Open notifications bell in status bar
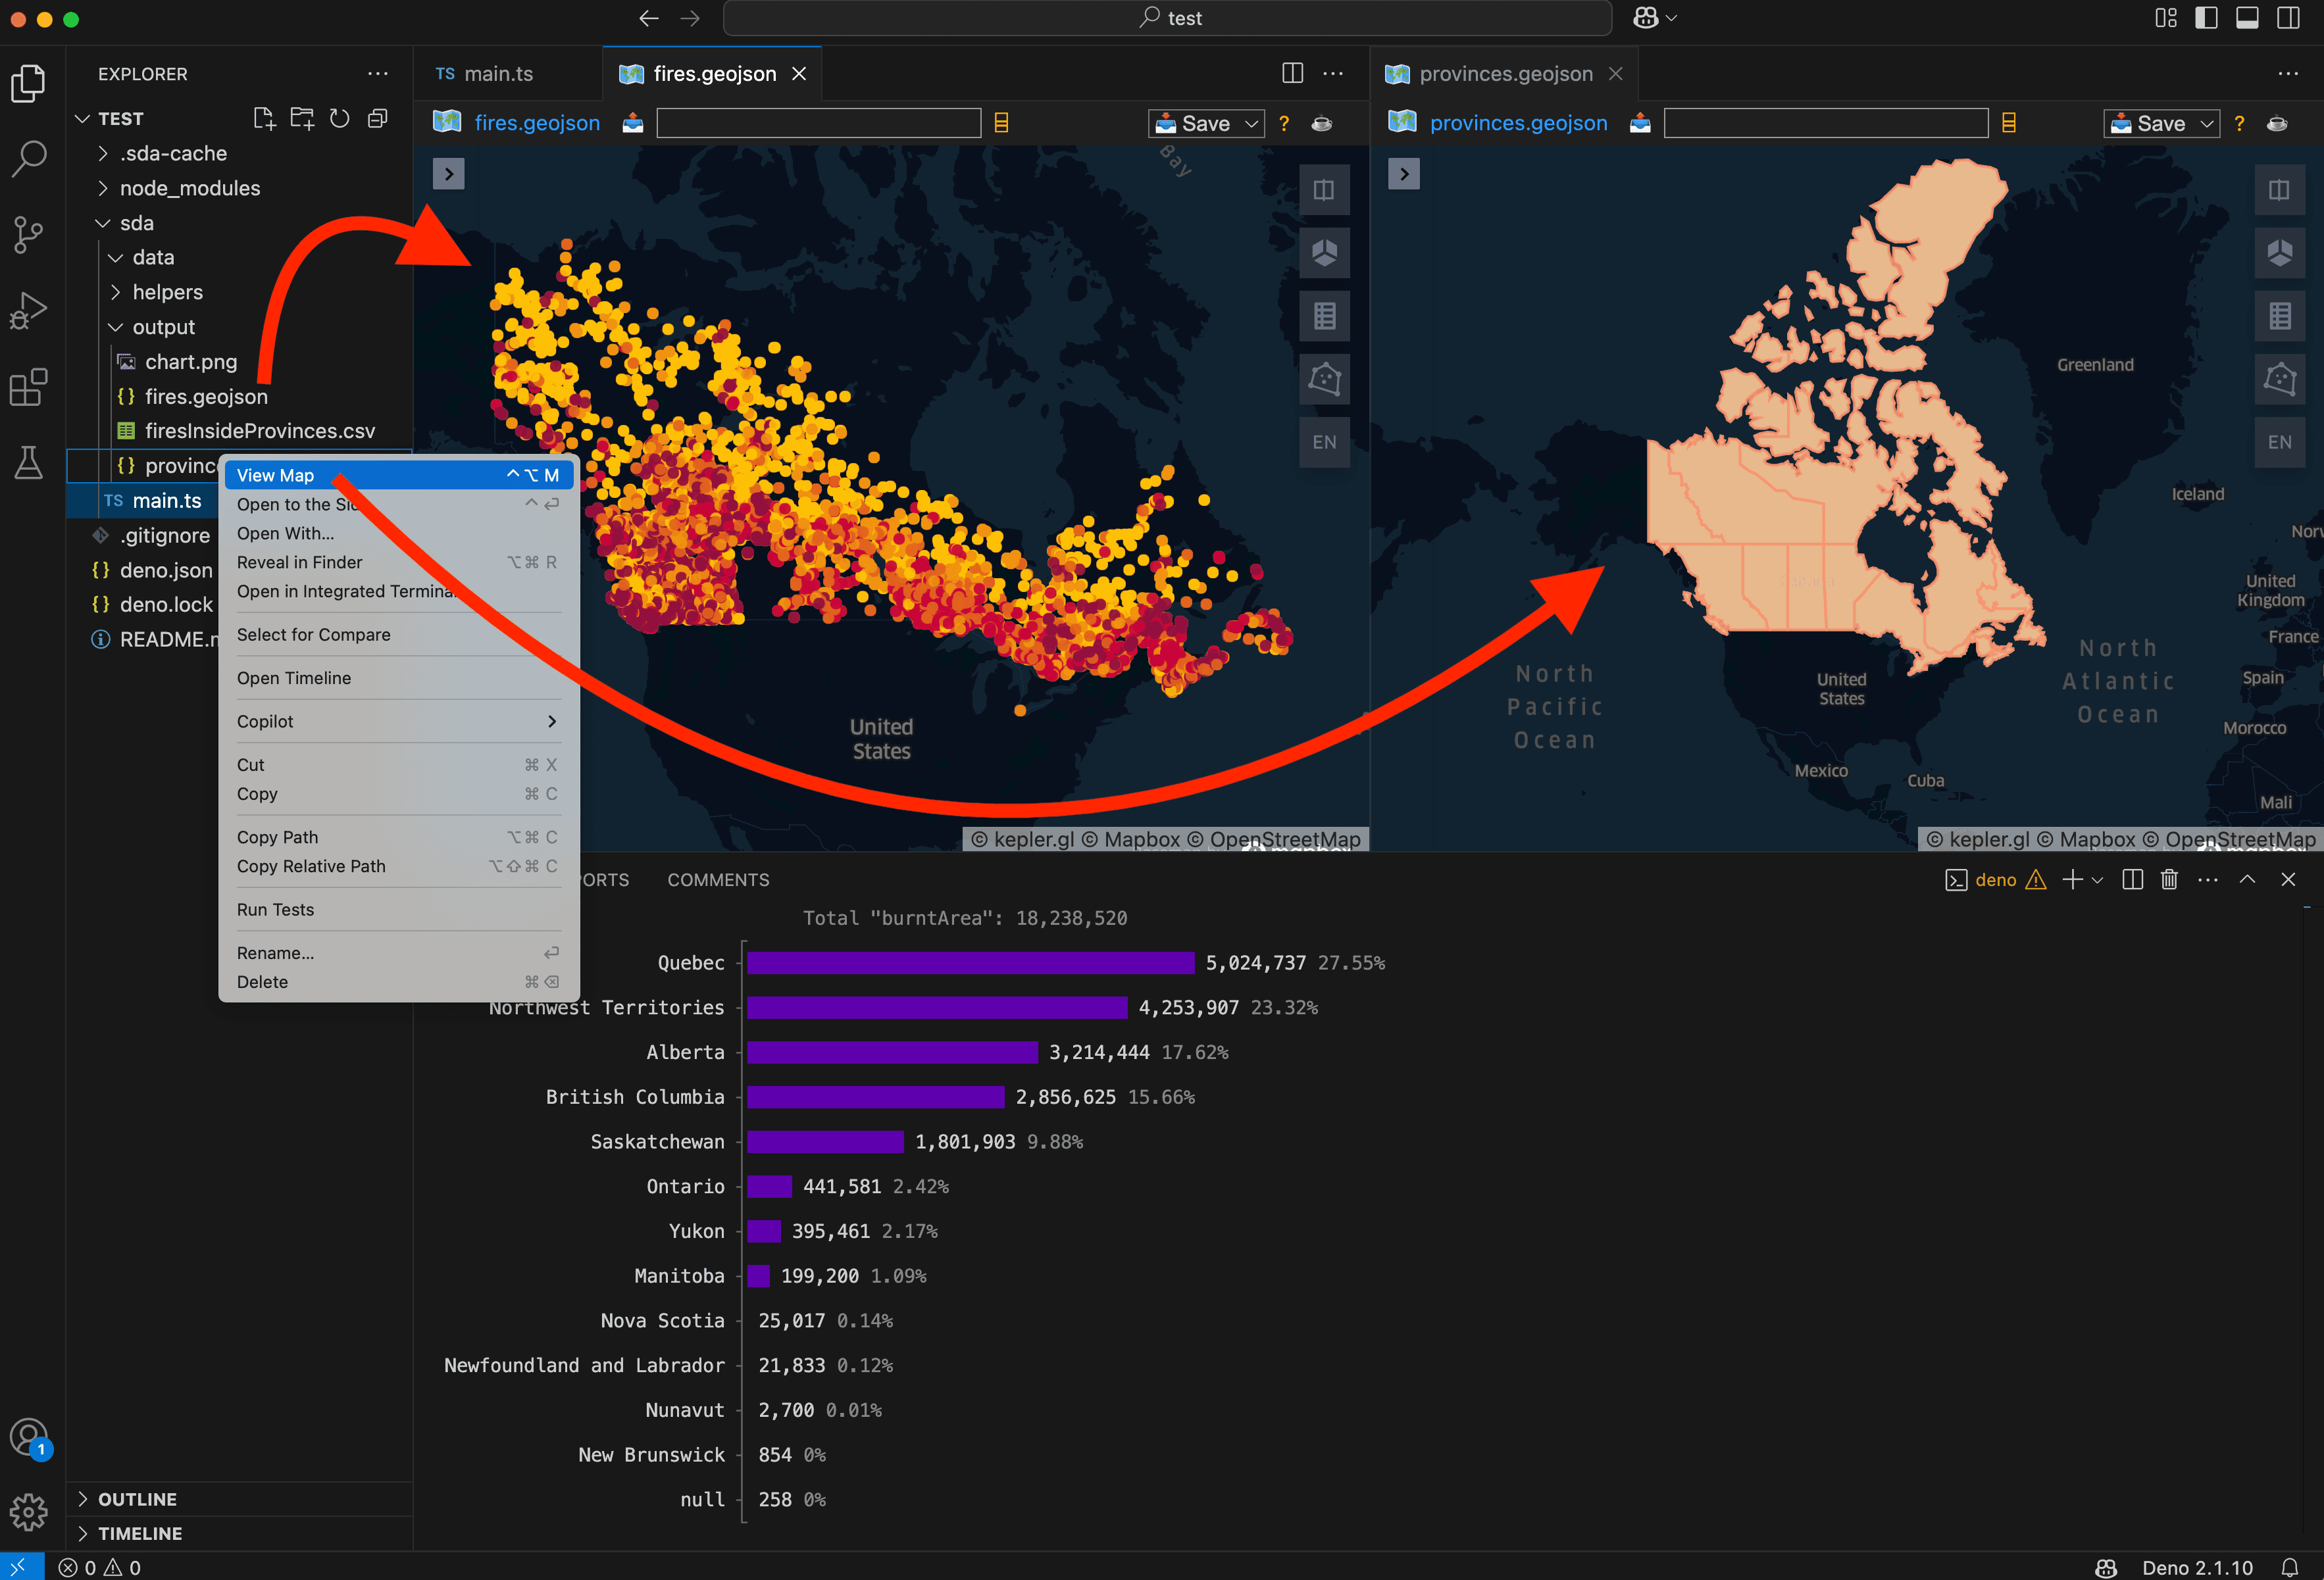Image resolution: width=2324 pixels, height=1580 pixels. click(2290, 1567)
